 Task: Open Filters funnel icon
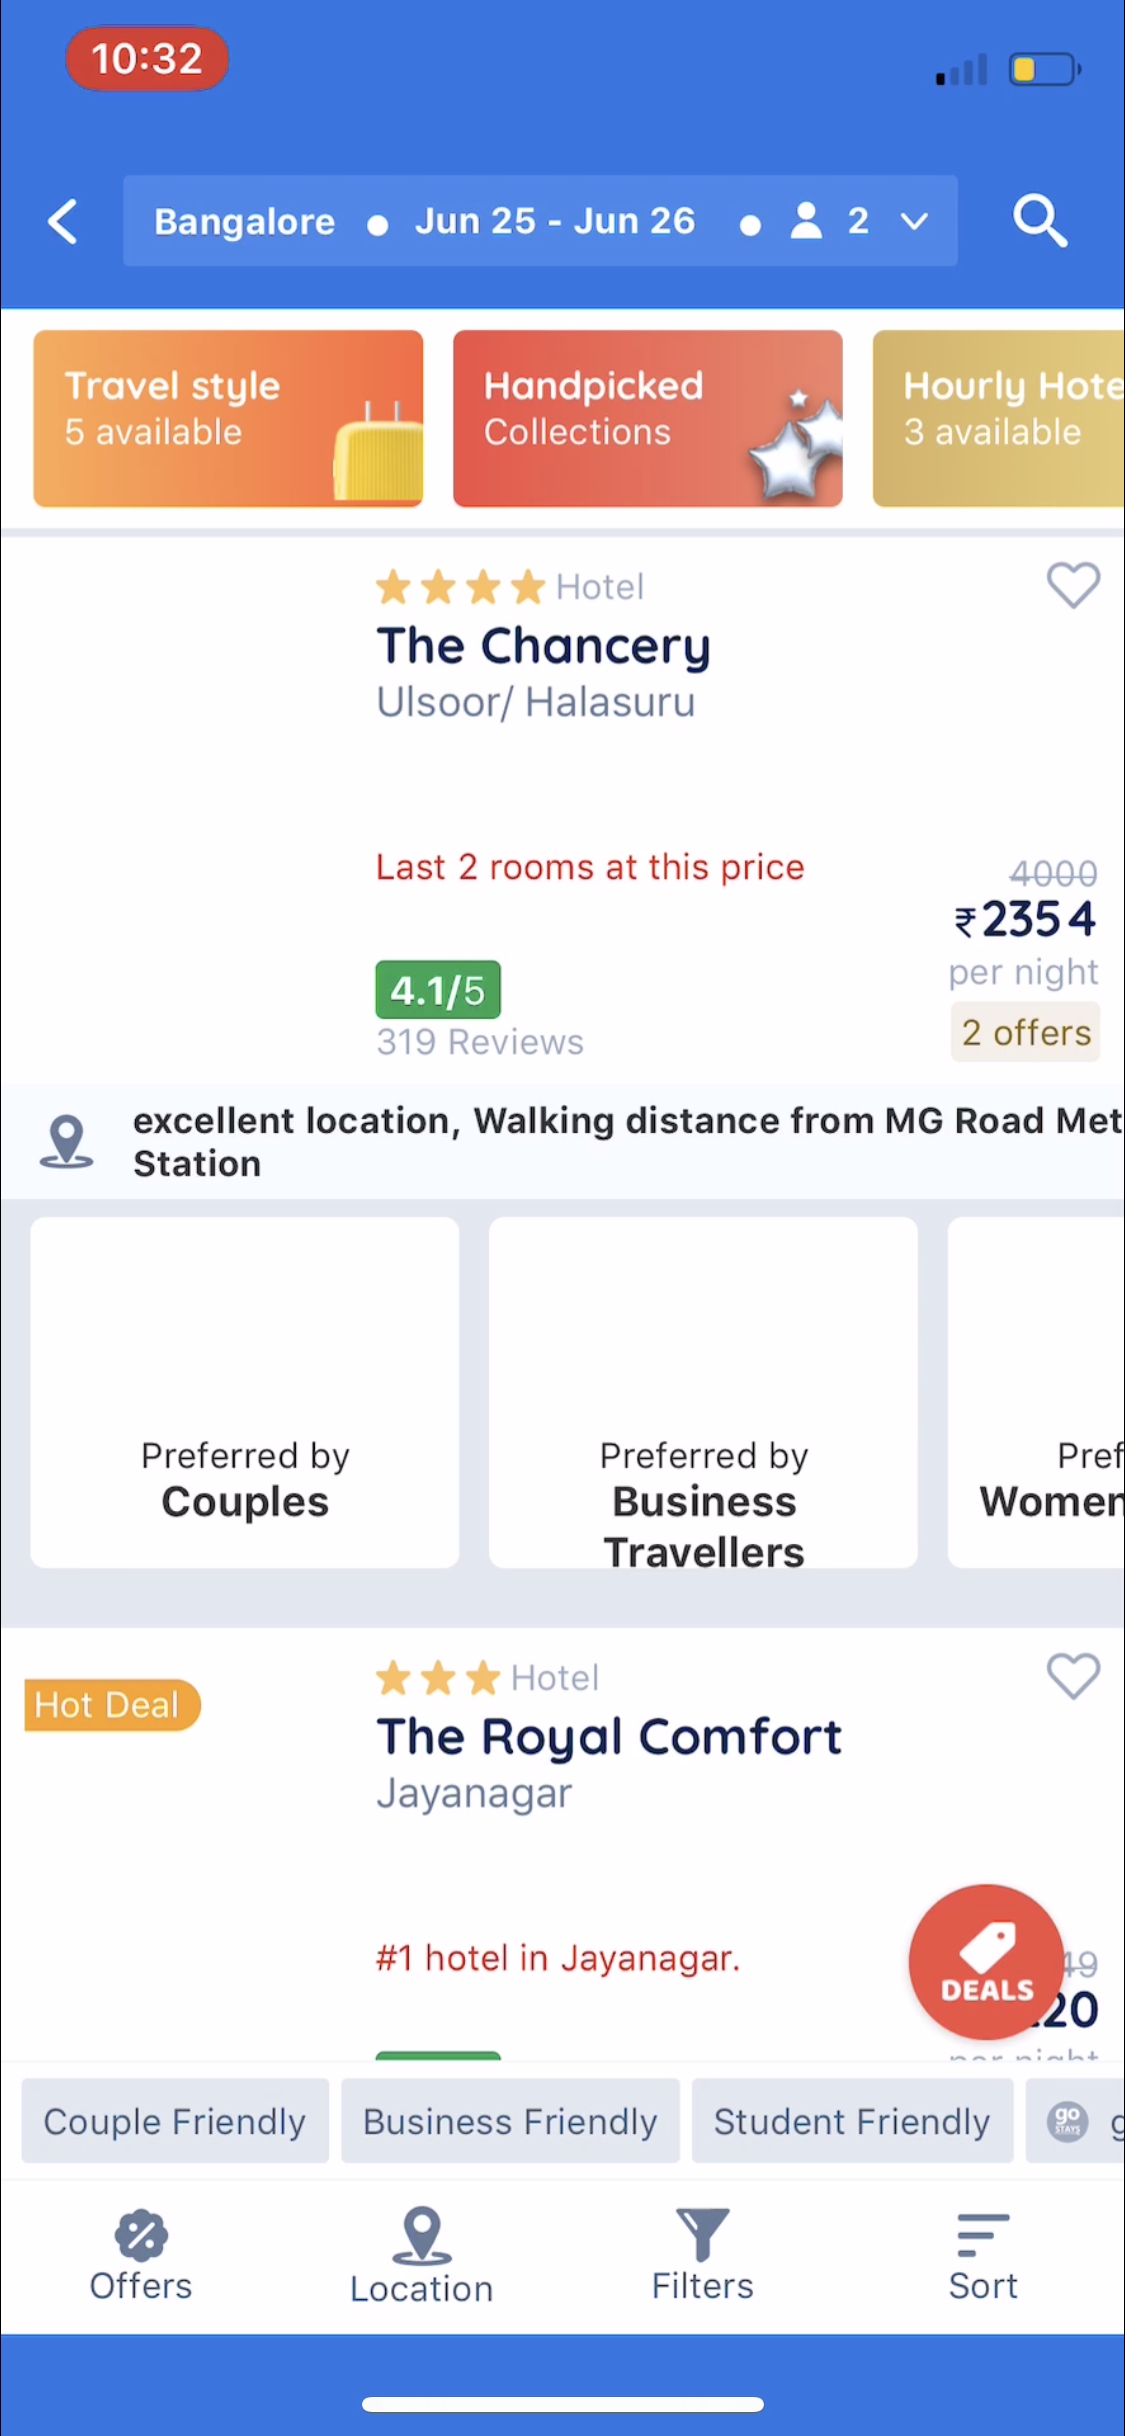(x=702, y=2255)
